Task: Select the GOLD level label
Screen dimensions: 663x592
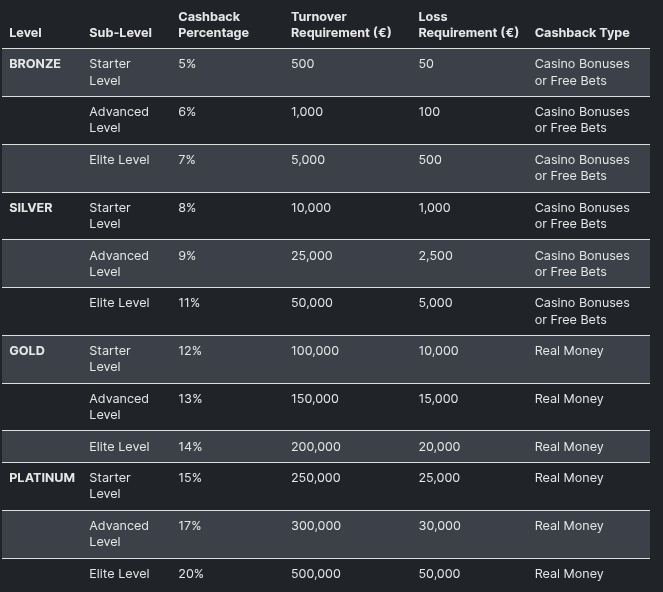Action: click(x=27, y=351)
